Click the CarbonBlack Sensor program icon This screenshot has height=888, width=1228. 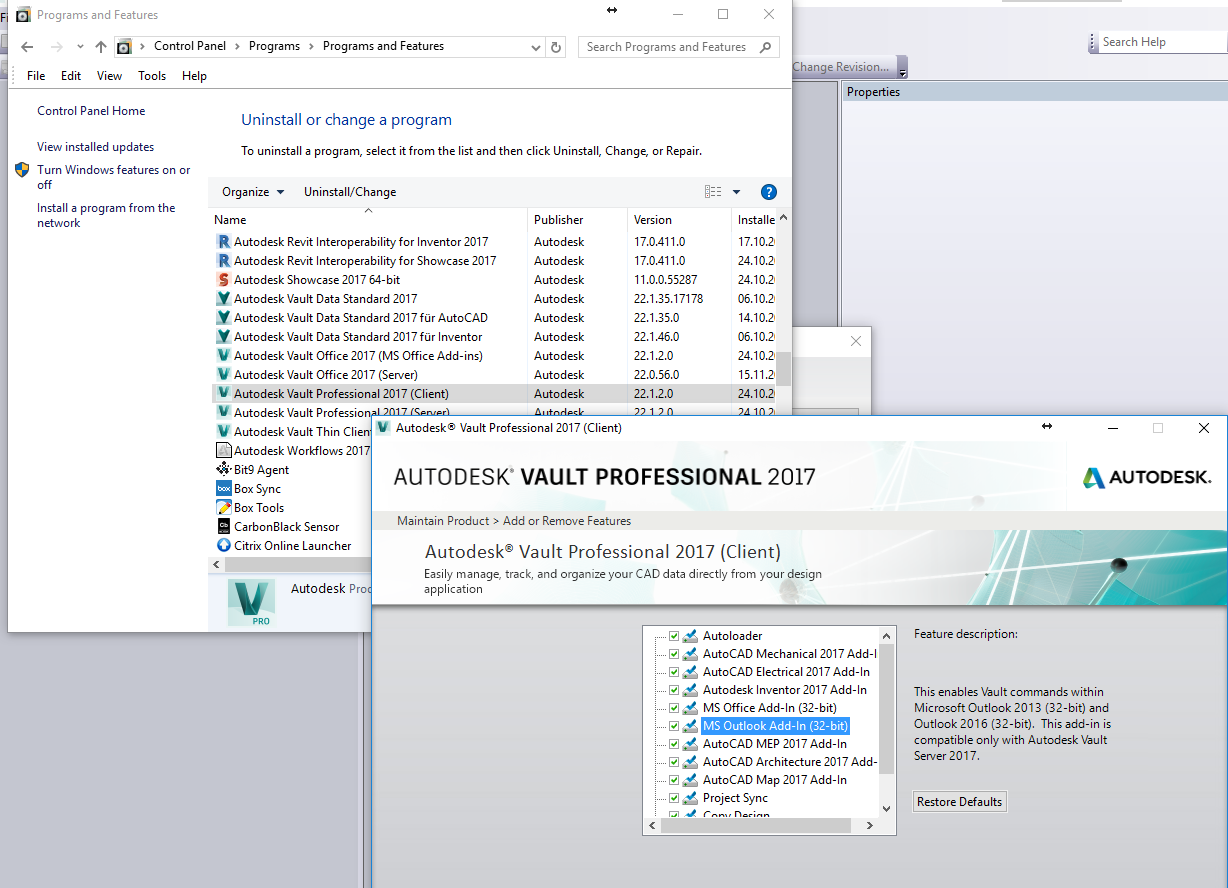click(x=222, y=526)
